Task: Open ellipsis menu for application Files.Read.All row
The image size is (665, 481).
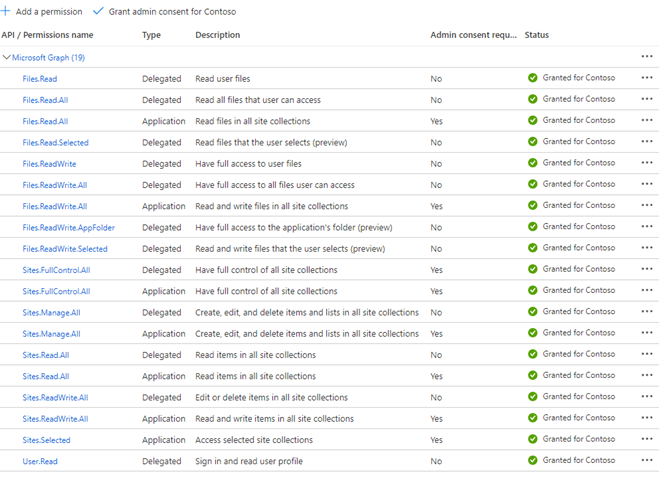Action: point(647,120)
